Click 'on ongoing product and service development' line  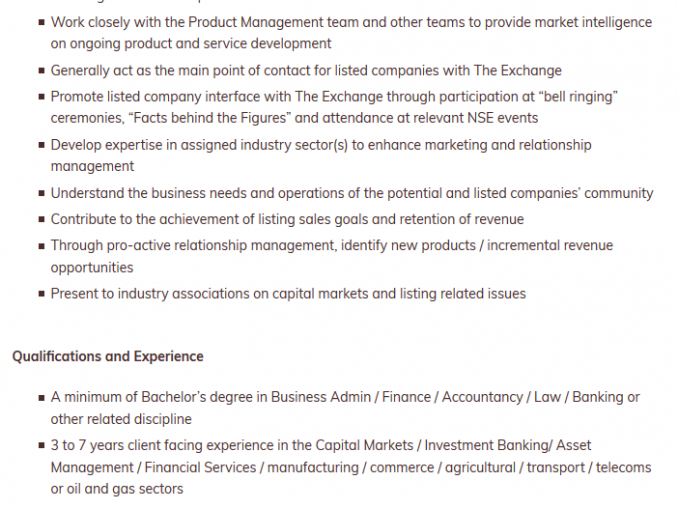pyautogui.click(x=191, y=44)
